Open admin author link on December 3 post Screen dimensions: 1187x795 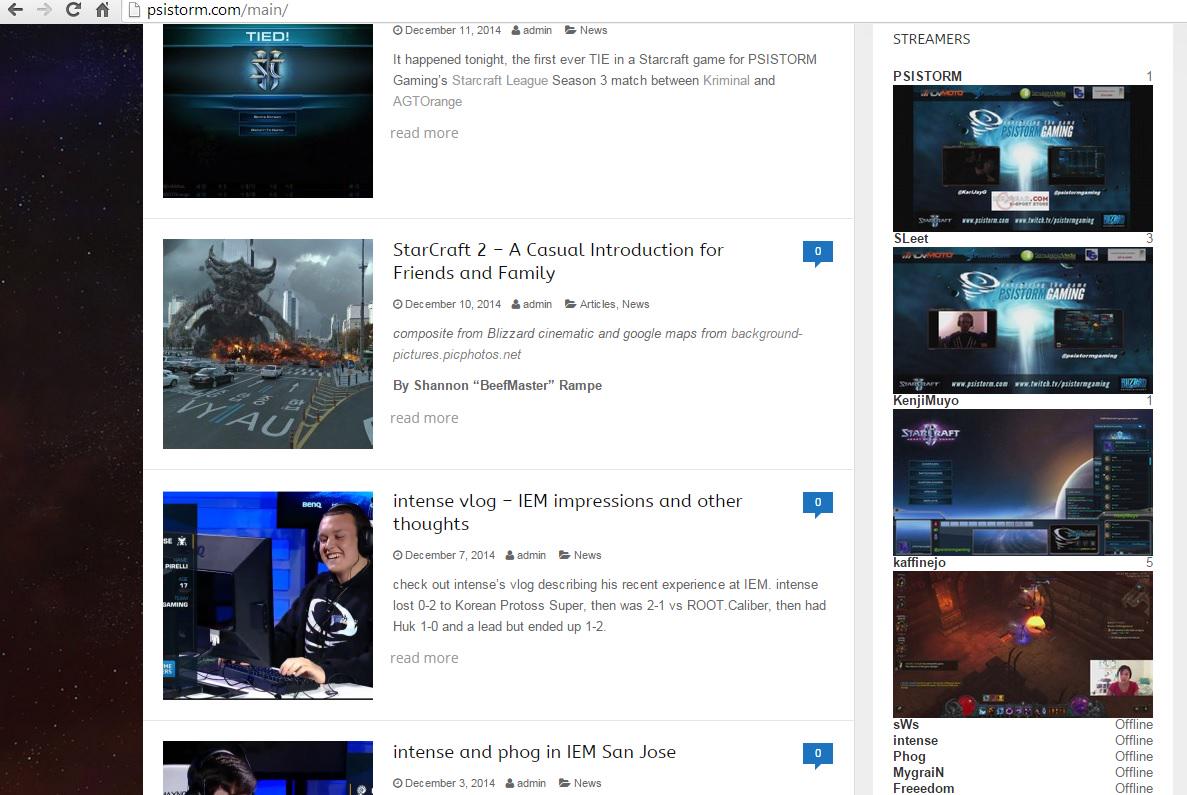tap(531, 783)
